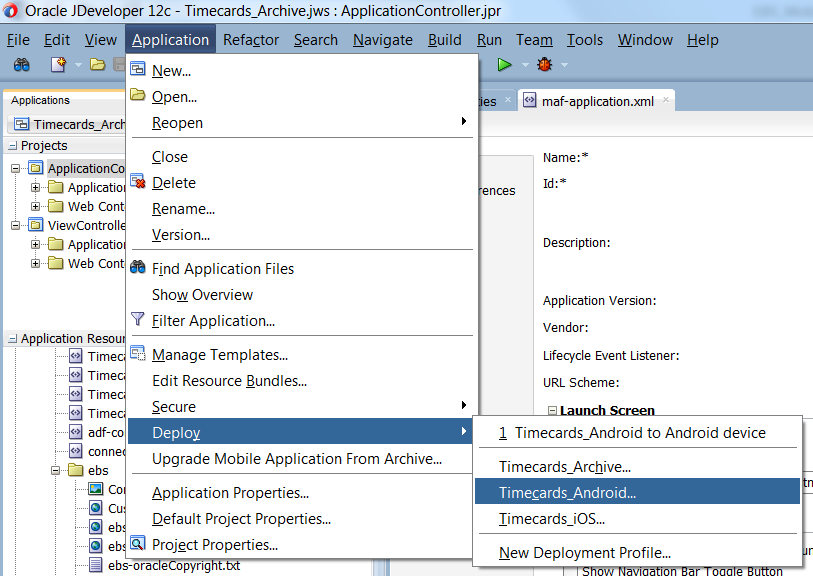
Task: Open the Debug button dropdown arrow
Action: pos(565,65)
